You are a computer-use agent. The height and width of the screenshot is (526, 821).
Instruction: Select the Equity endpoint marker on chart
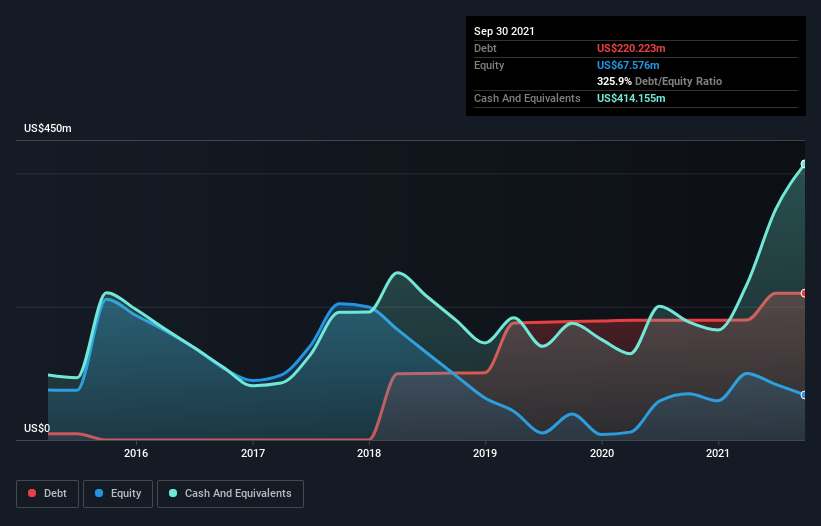tap(804, 395)
